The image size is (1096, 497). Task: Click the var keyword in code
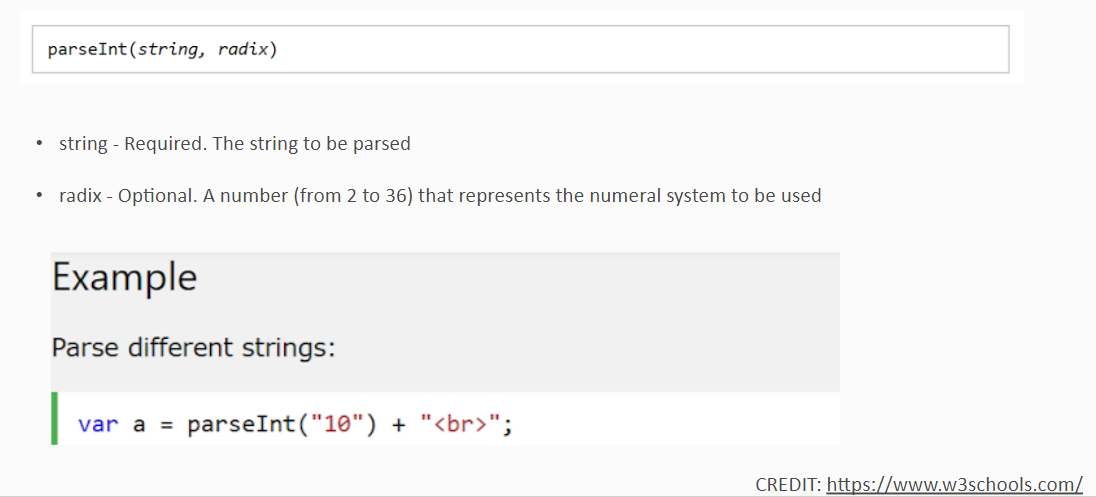[x=98, y=424]
